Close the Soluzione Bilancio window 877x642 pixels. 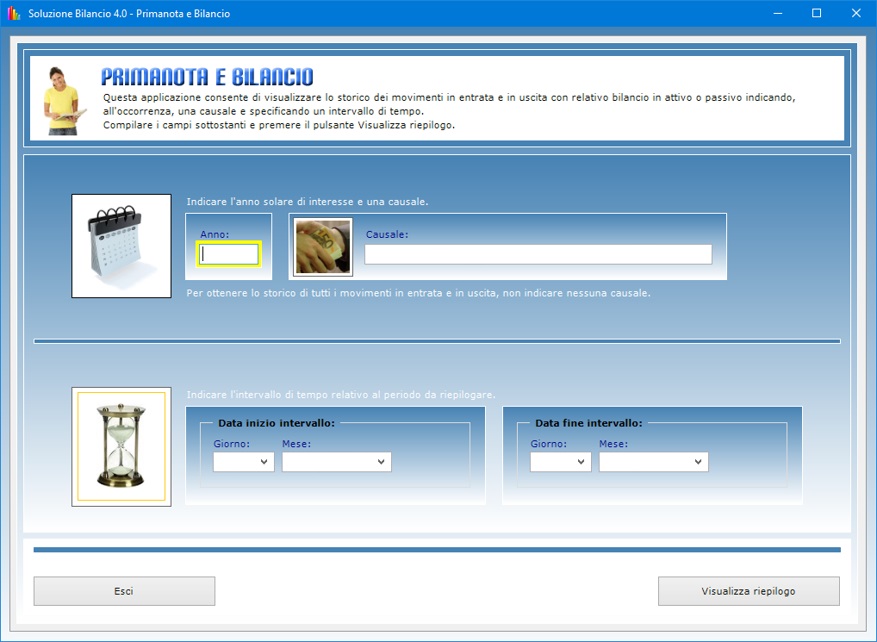coord(856,13)
